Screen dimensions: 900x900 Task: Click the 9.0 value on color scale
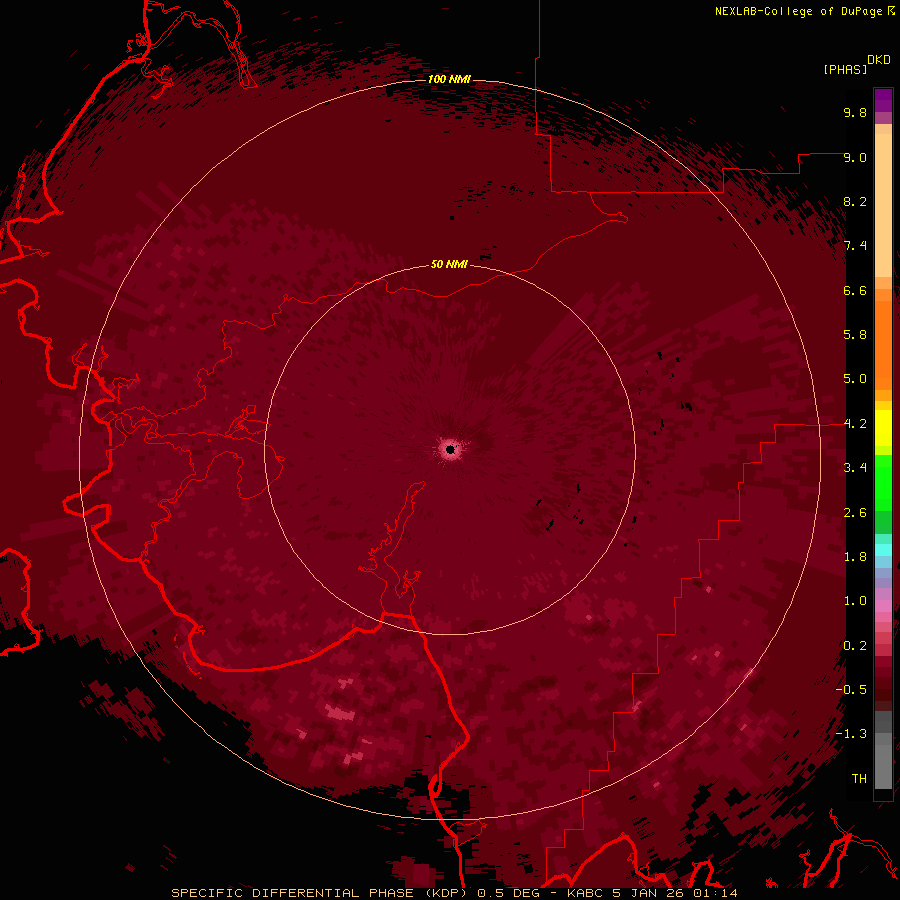pyautogui.click(x=855, y=157)
